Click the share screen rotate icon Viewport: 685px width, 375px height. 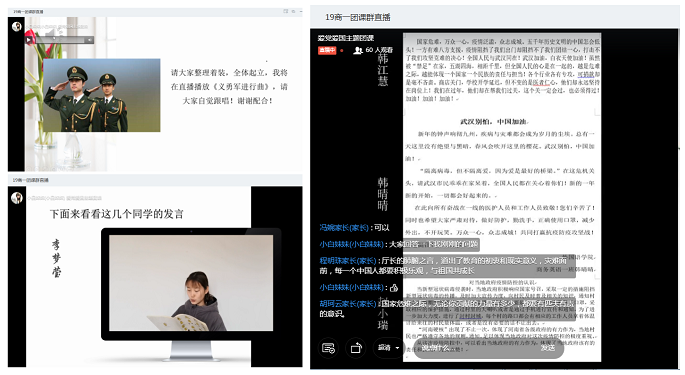click(356, 348)
